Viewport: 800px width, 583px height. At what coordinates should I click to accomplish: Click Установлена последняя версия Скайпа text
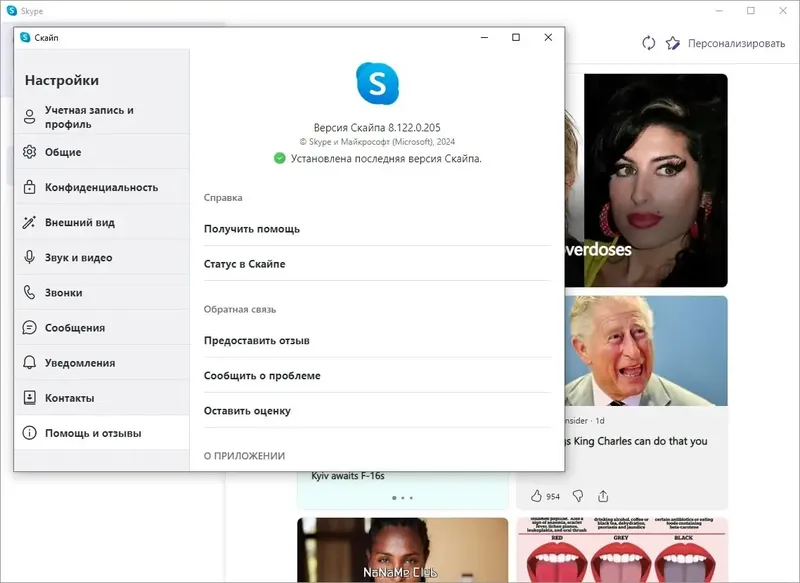386,159
